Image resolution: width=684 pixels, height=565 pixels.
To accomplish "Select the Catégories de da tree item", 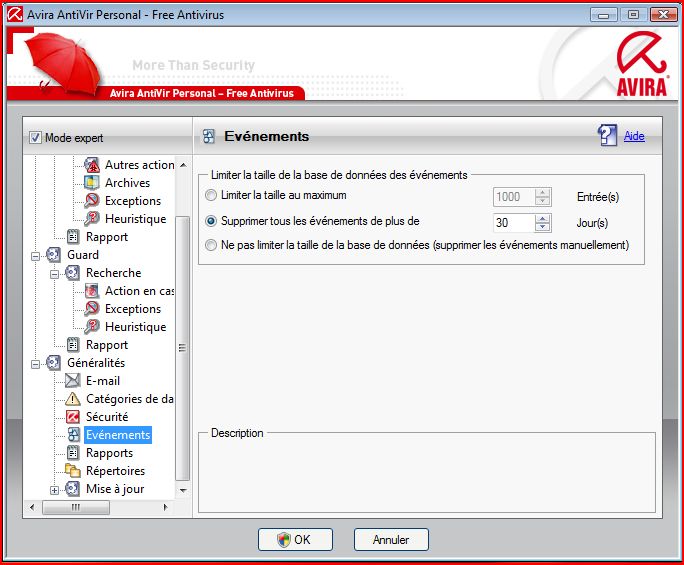I will pyautogui.click(x=130, y=399).
